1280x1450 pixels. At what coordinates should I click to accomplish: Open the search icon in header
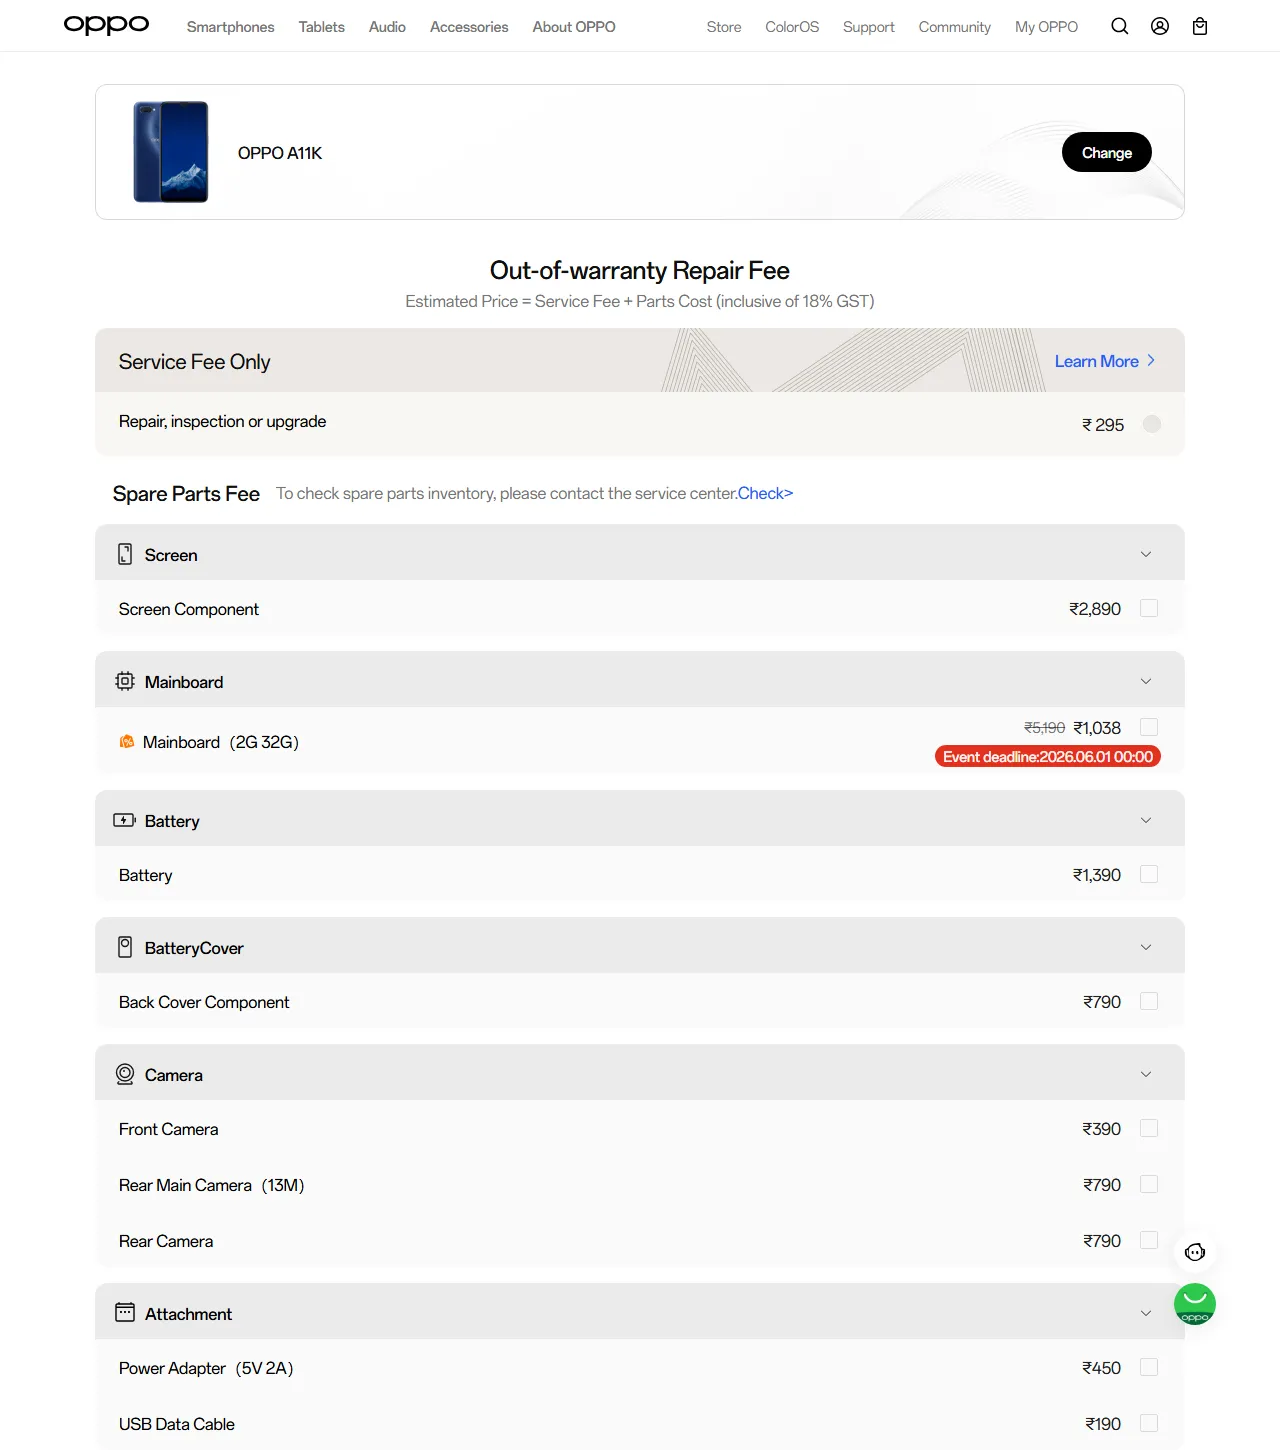pyautogui.click(x=1120, y=26)
